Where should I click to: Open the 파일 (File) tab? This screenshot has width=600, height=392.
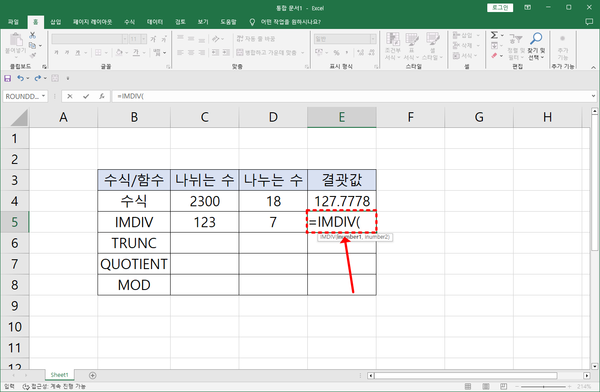(13, 22)
